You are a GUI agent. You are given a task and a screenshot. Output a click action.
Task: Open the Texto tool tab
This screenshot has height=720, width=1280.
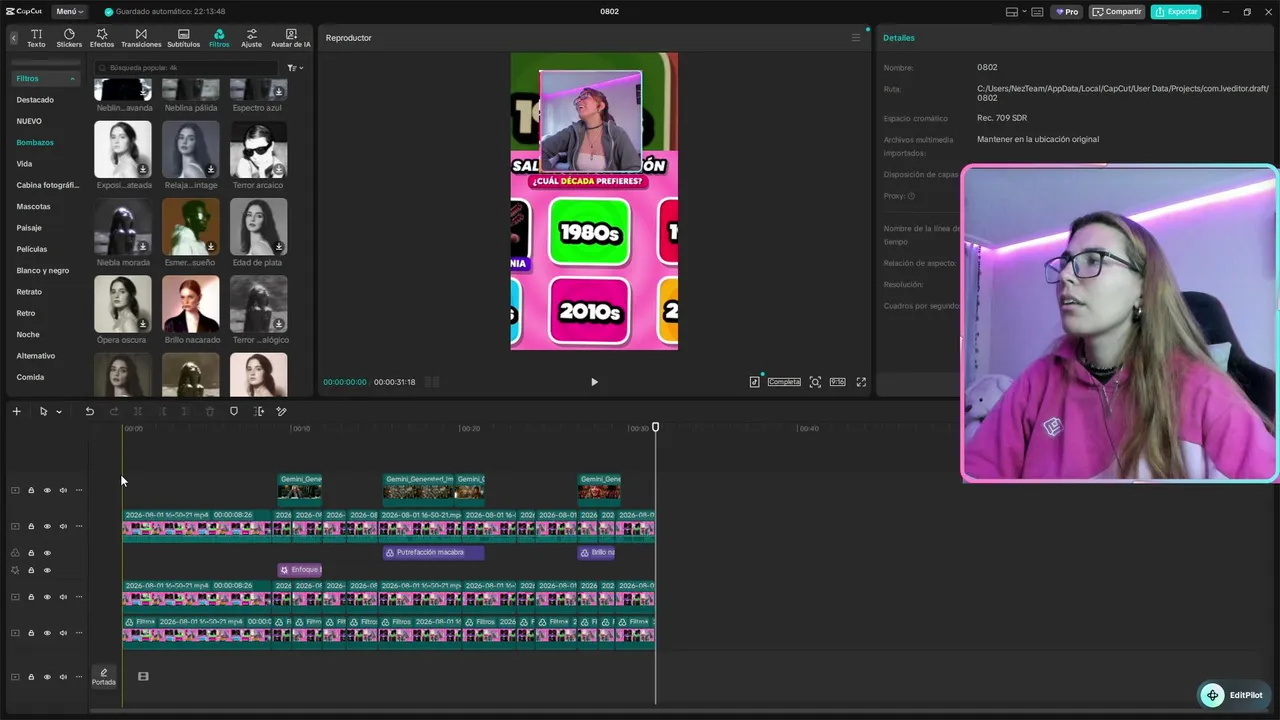pos(36,38)
